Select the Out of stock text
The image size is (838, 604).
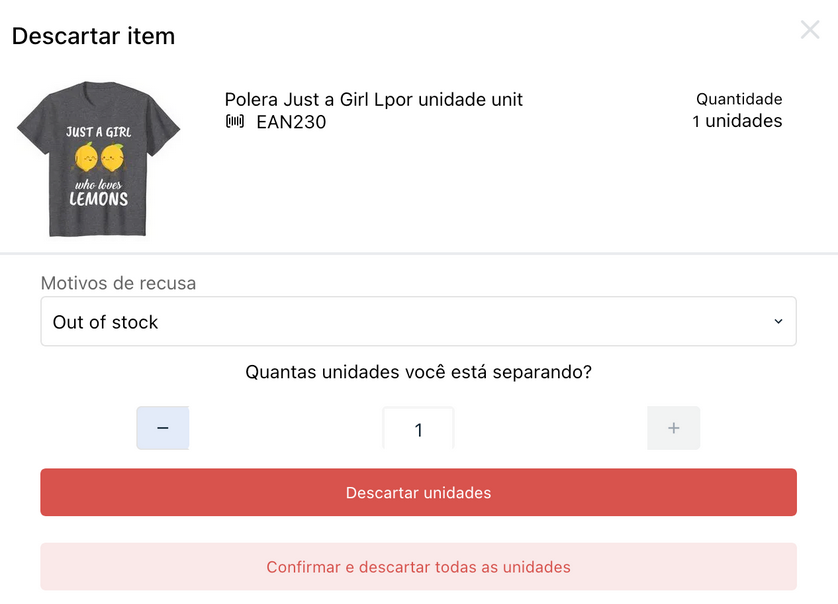pos(105,322)
